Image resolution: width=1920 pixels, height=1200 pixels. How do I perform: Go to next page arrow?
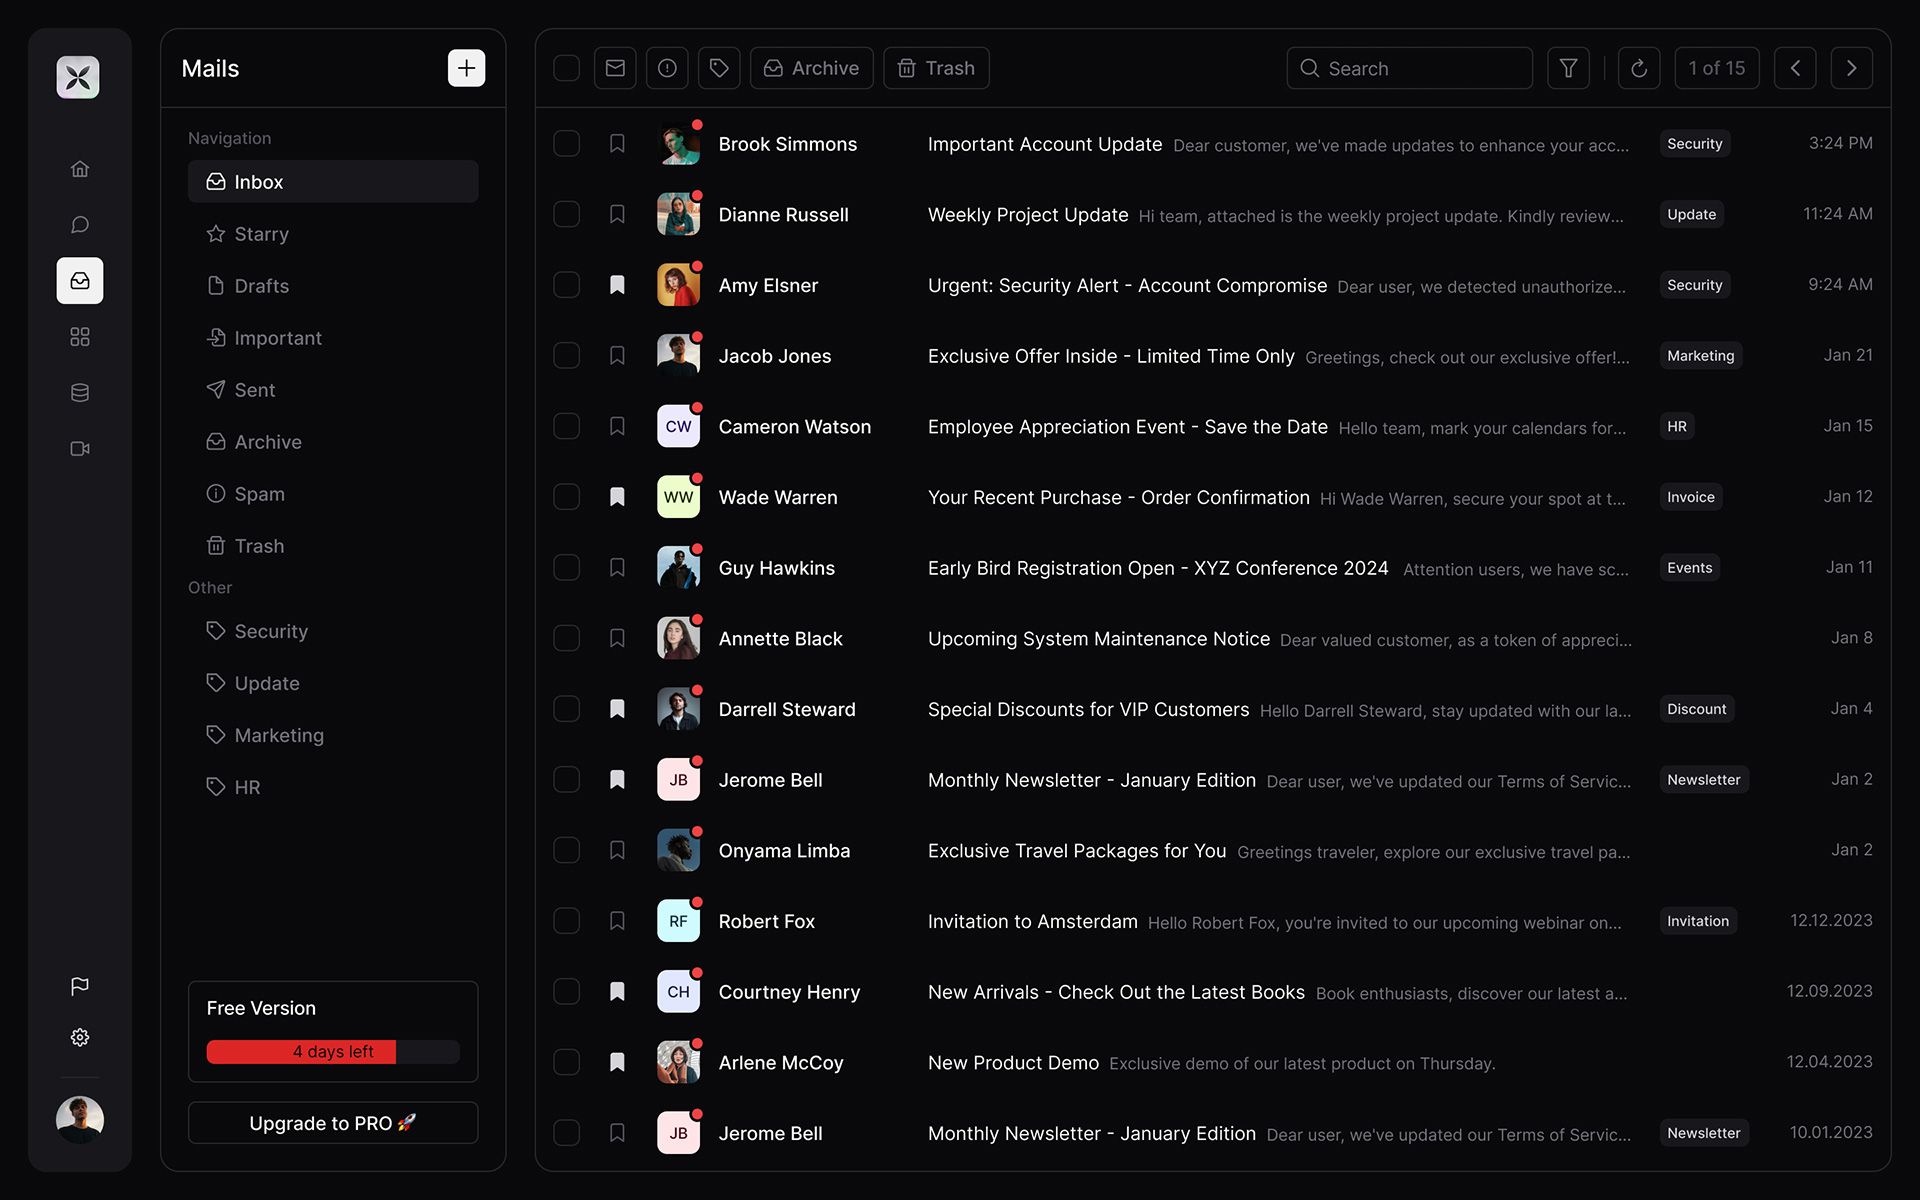pyautogui.click(x=1851, y=68)
